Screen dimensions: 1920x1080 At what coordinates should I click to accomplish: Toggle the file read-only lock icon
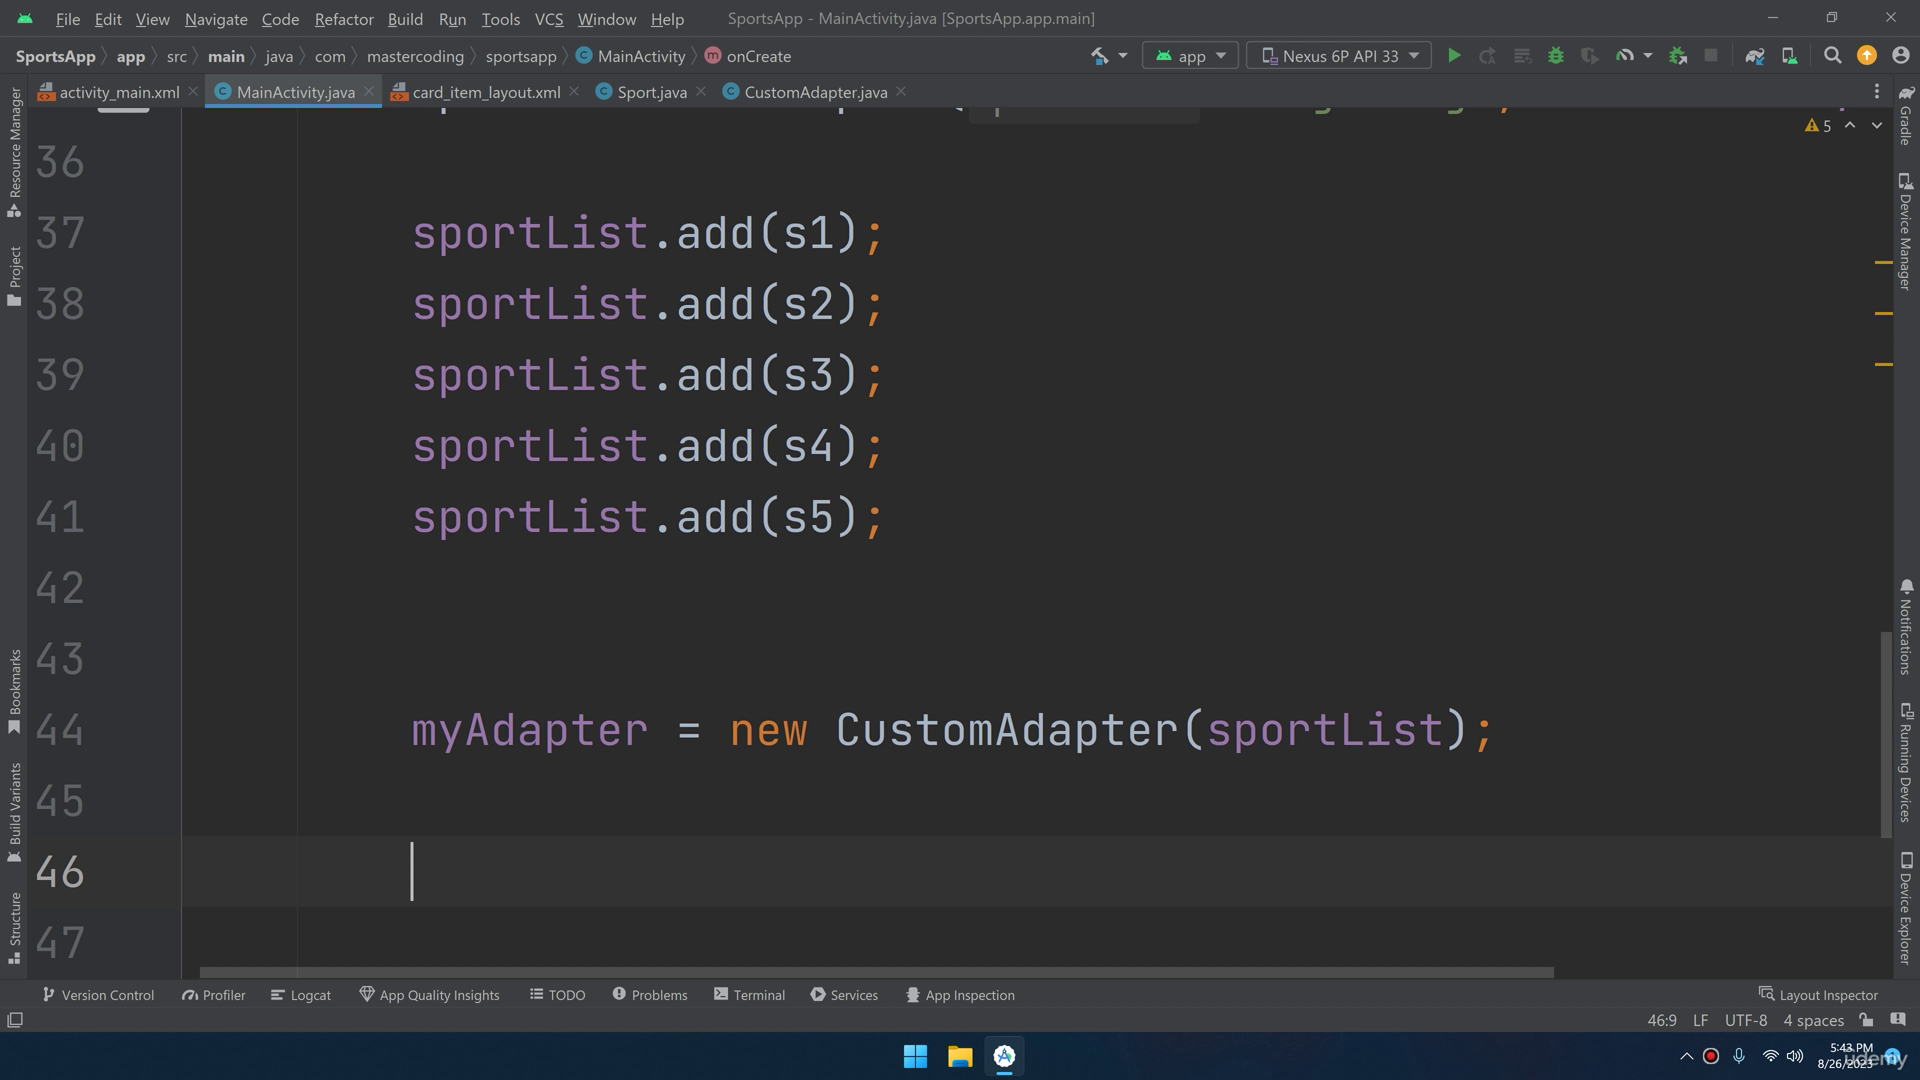click(x=1866, y=1020)
